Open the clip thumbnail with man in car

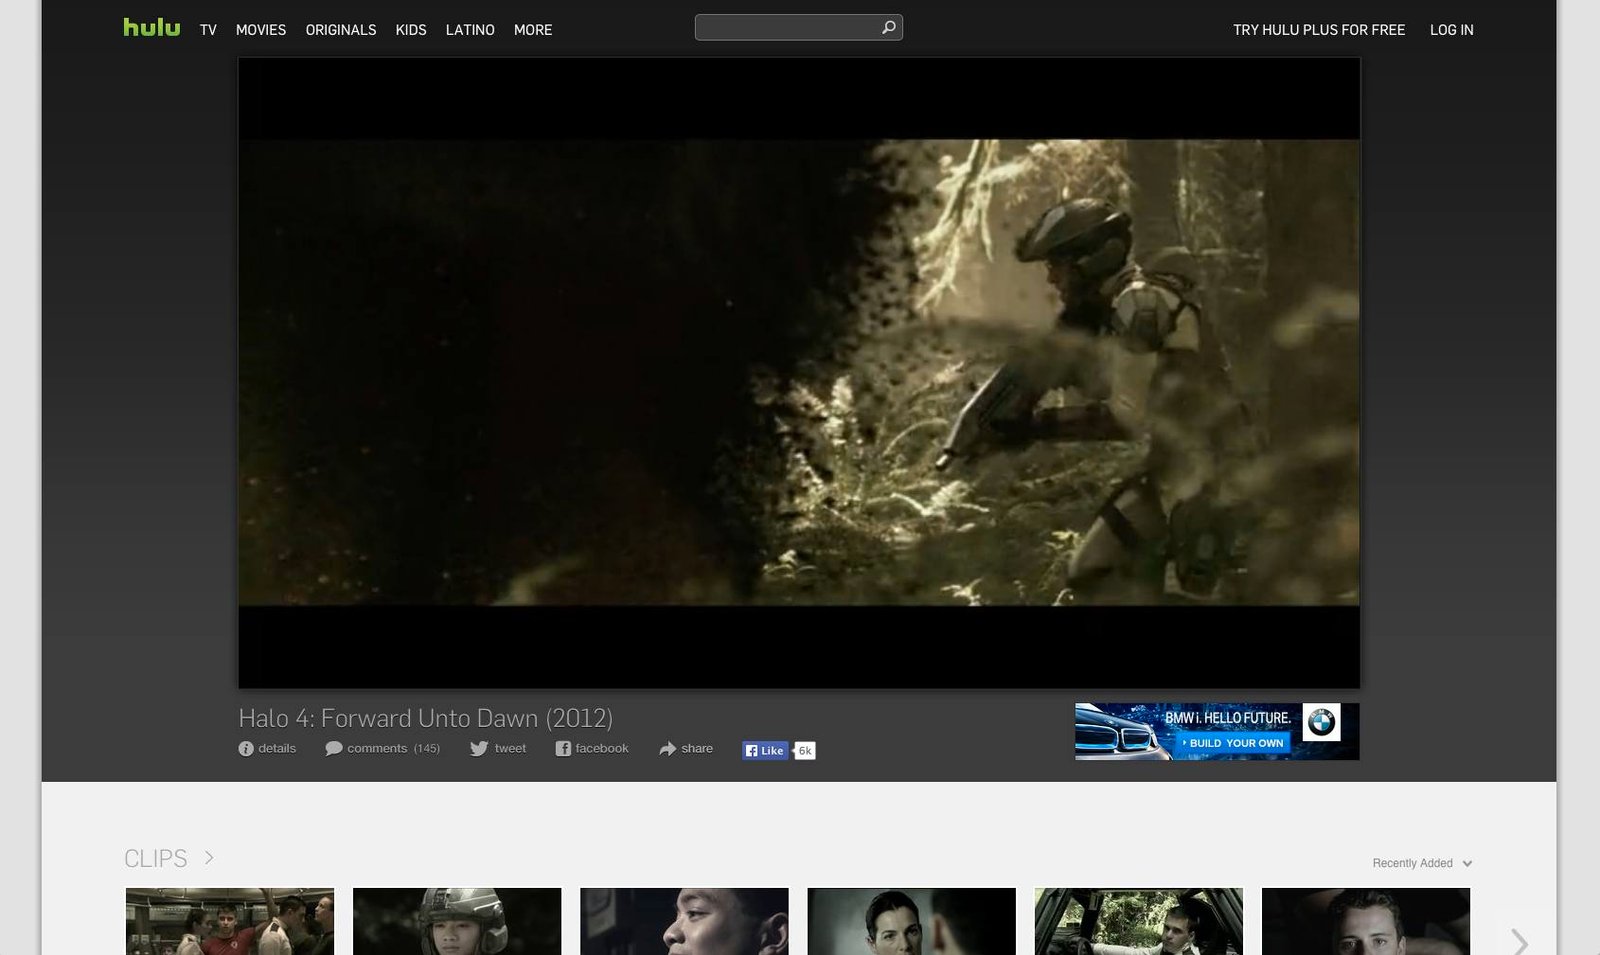(x=1138, y=921)
